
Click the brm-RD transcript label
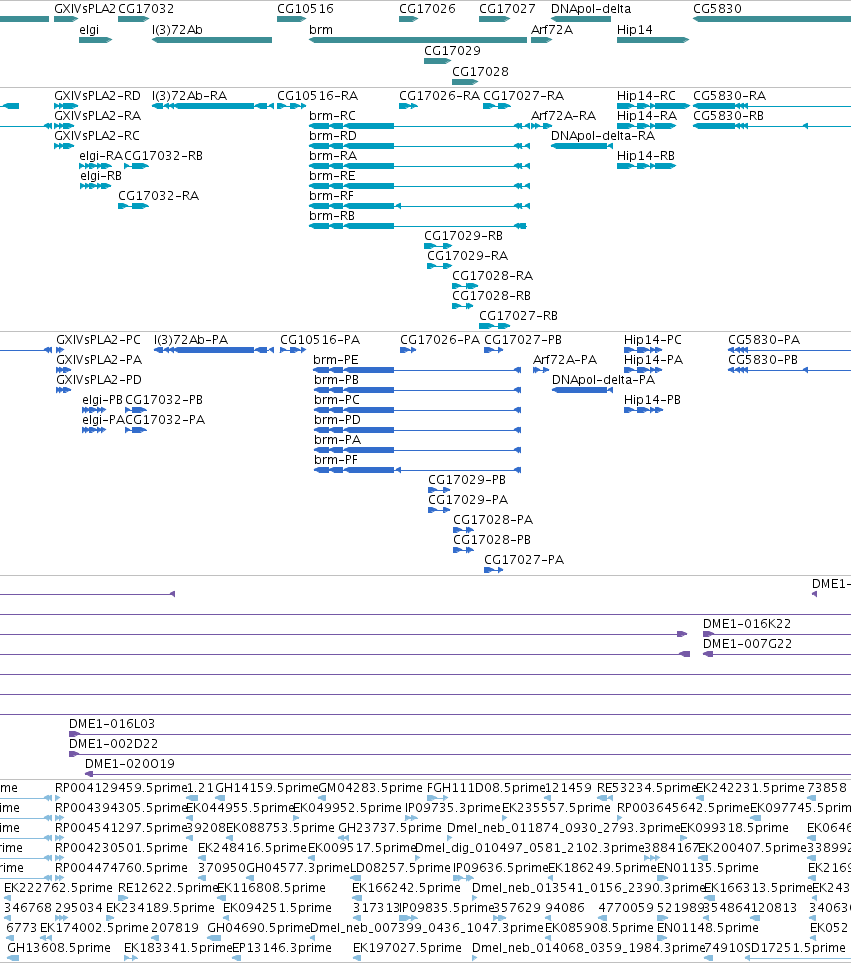pos(333,136)
